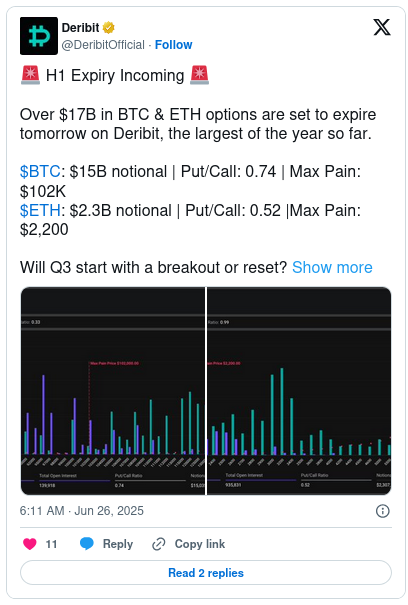
Task: Click the first red siren emoji
Action: tap(30, 76)
